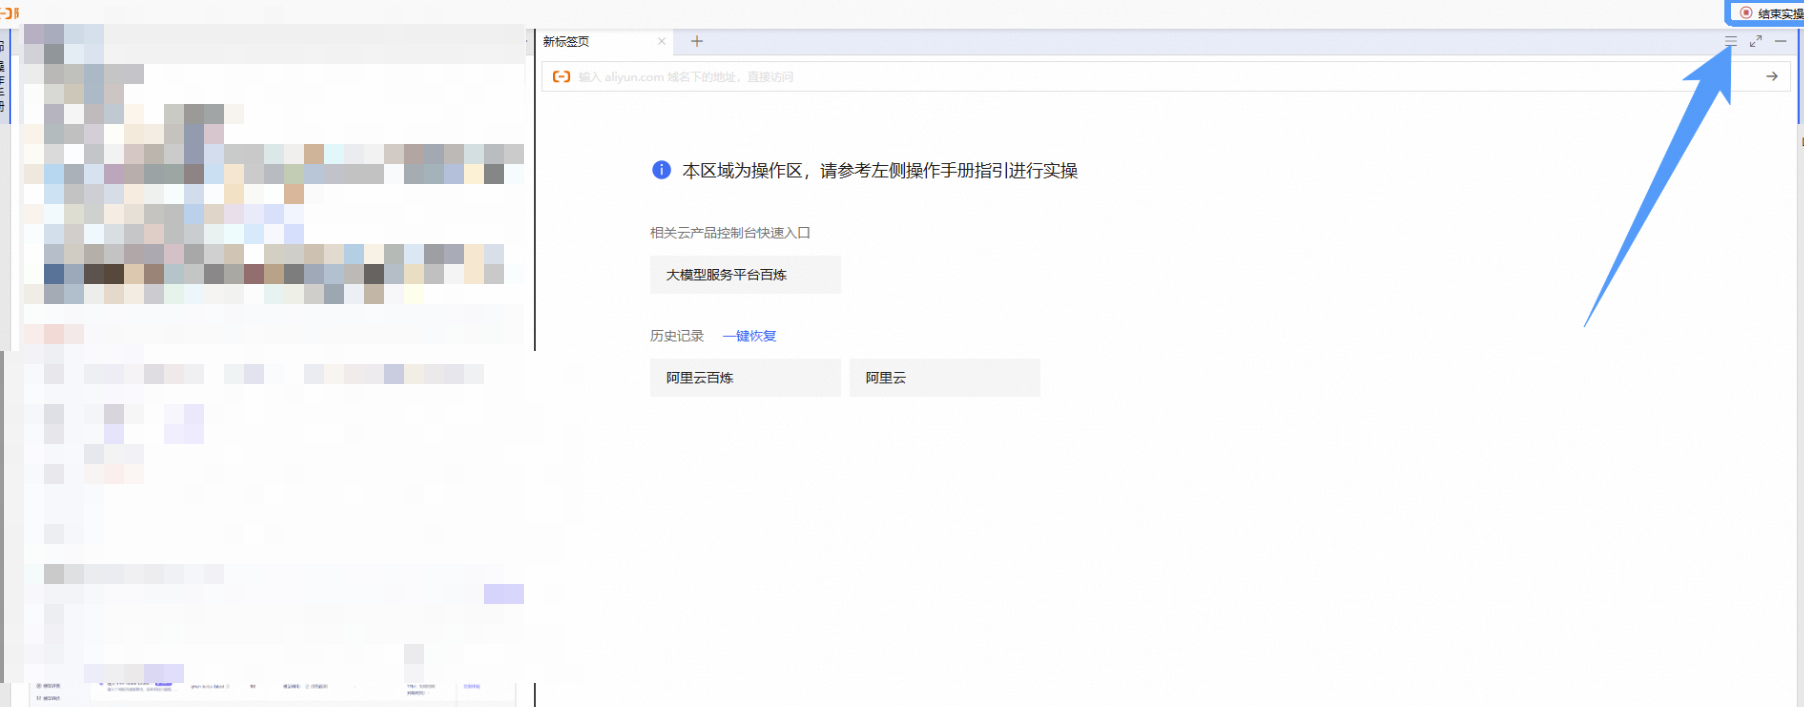This screenshot has height=707, width=1804.
Task: Click the blue info icon beside 本区域为操作区
Action: [661, 170]
